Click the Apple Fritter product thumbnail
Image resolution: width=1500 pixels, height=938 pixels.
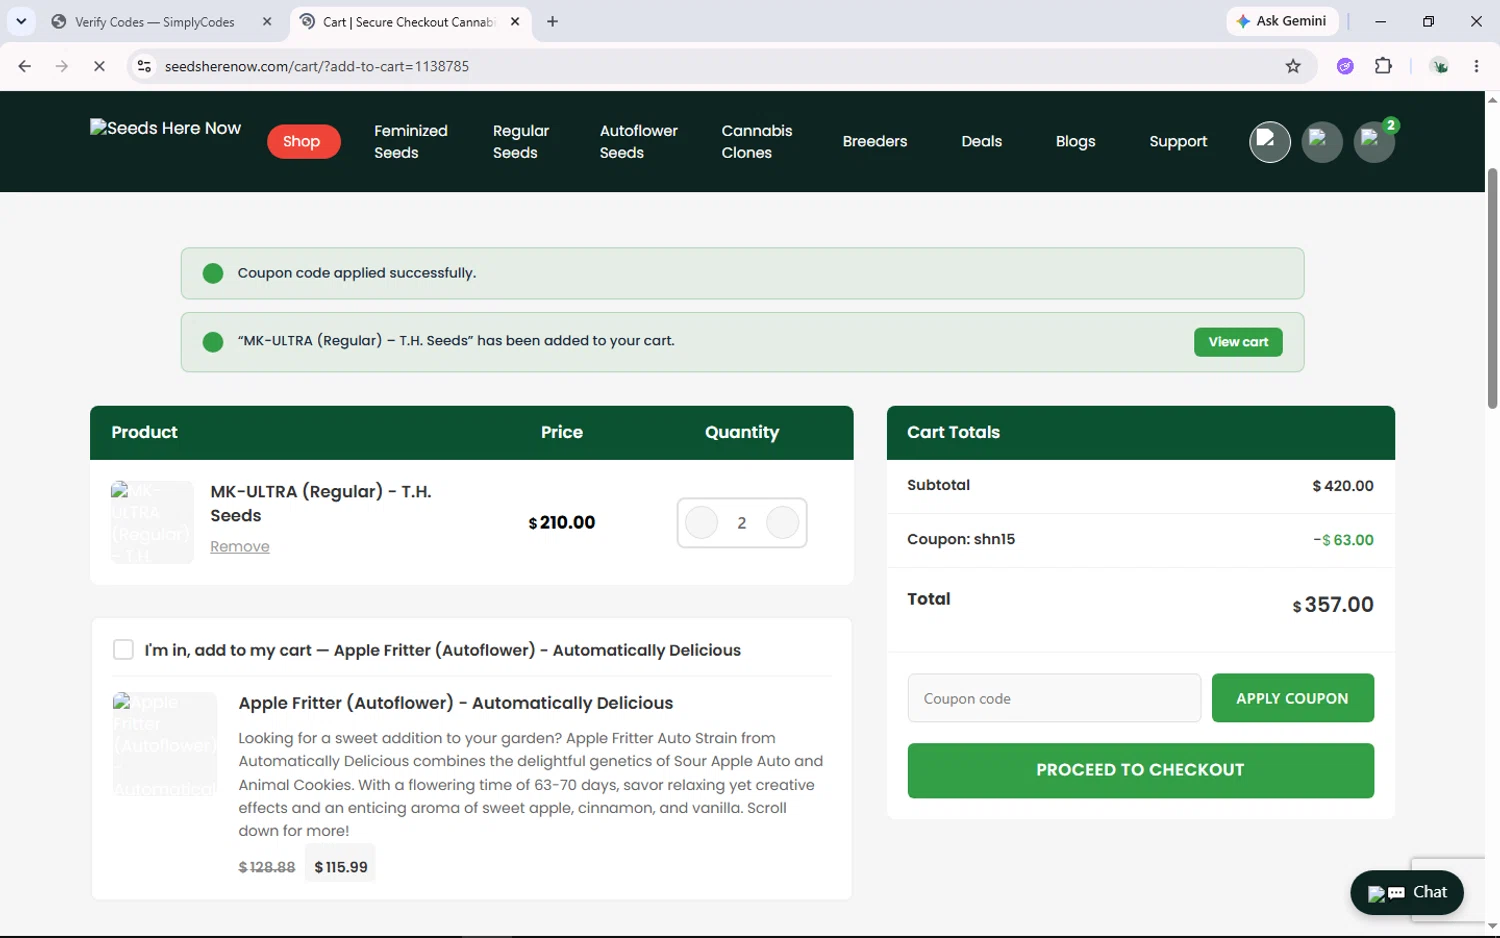pyautogui.click(x=165, y=744)
